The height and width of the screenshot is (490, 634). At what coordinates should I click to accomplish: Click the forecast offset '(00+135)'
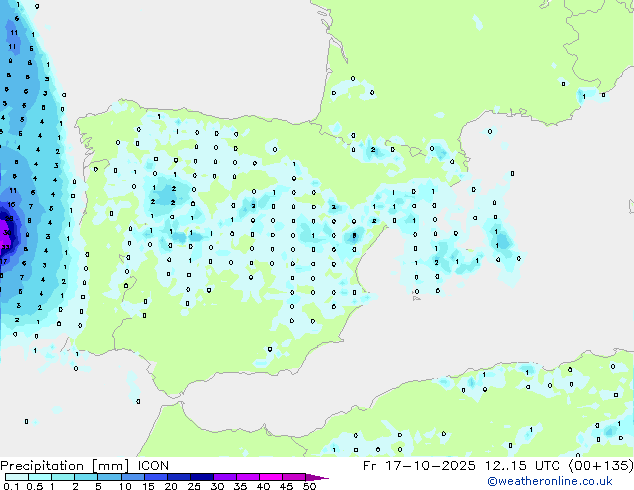(601, 466)
